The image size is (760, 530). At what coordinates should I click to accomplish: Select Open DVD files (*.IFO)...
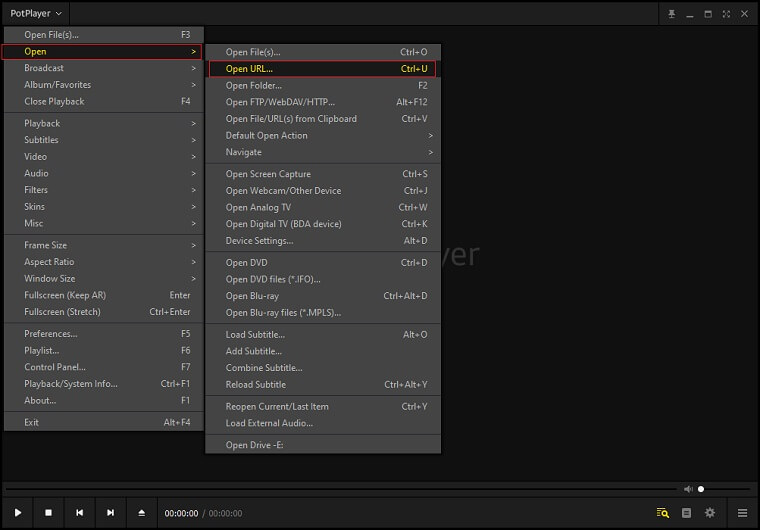click(323, 279)
